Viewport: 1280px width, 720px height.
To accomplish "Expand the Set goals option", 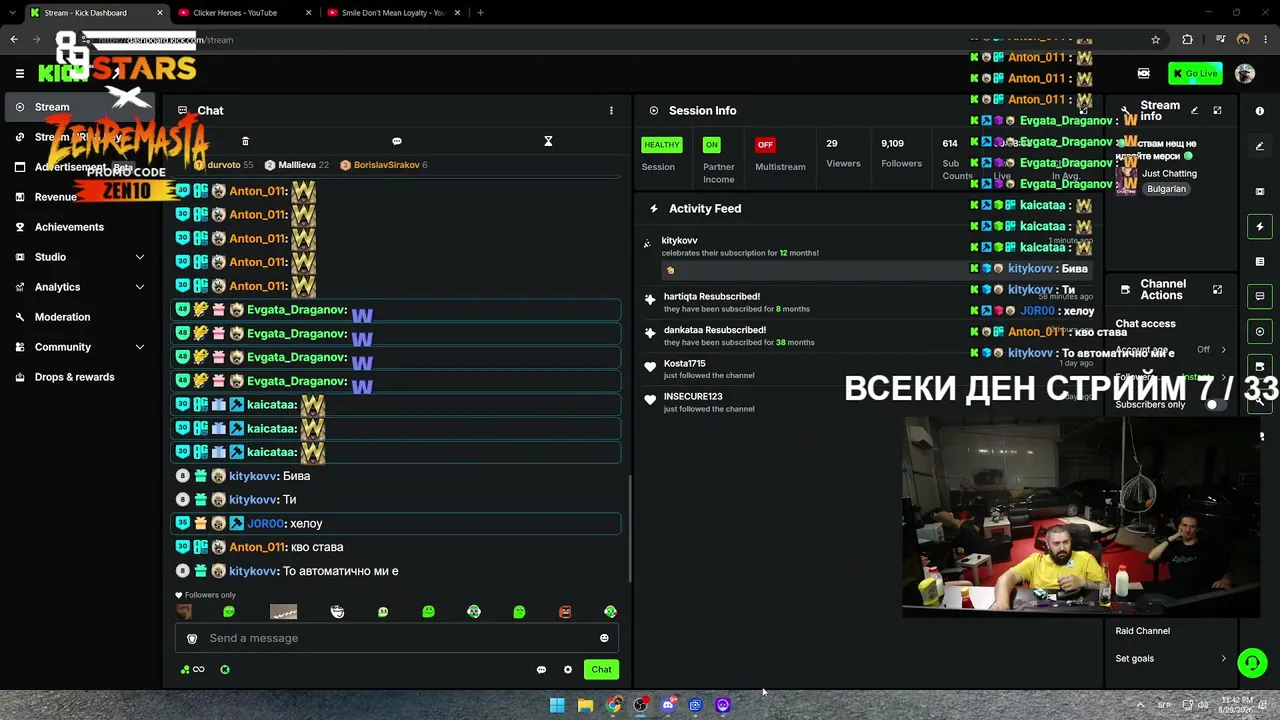I will 1170,658.
